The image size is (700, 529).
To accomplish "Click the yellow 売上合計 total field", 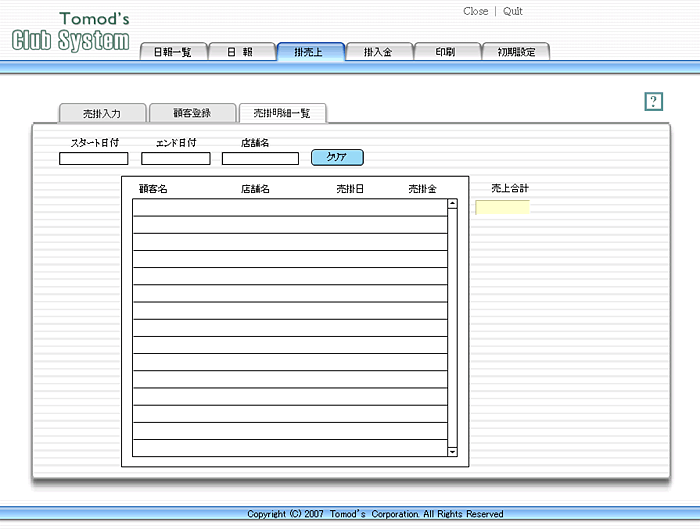I will click(x=502, y=207).
